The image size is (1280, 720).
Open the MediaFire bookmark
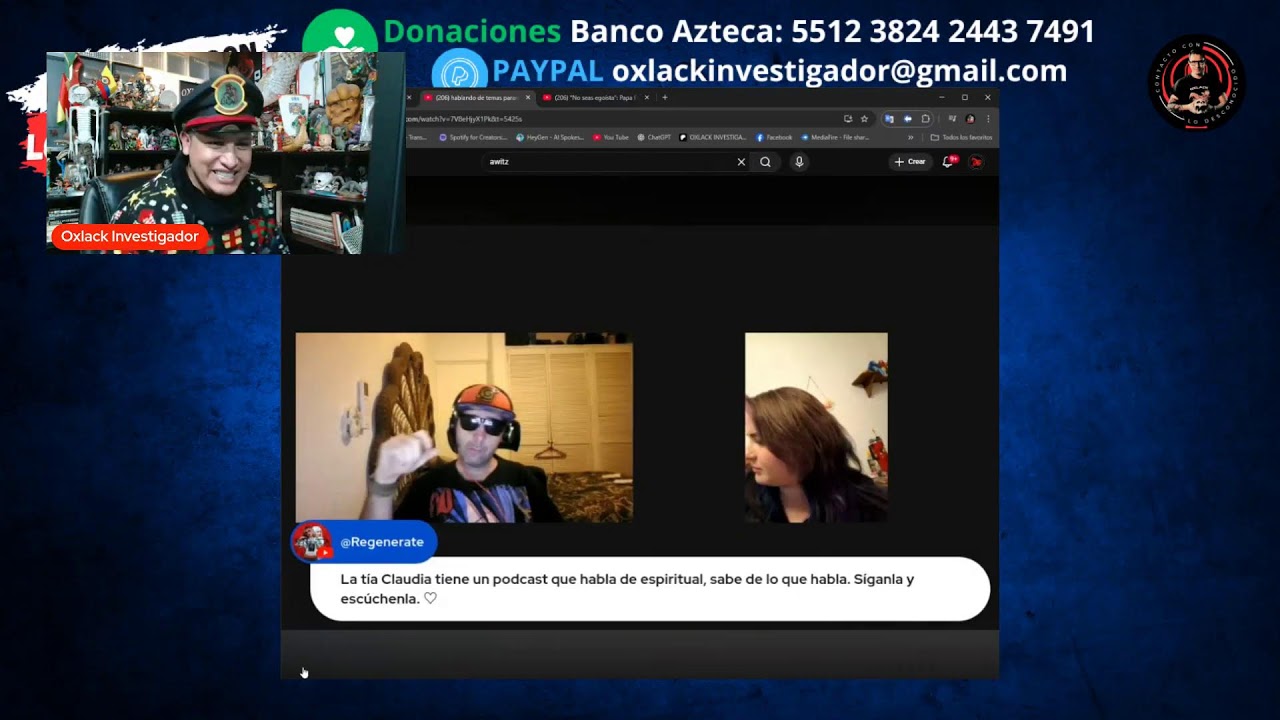(x=833, y=137)
